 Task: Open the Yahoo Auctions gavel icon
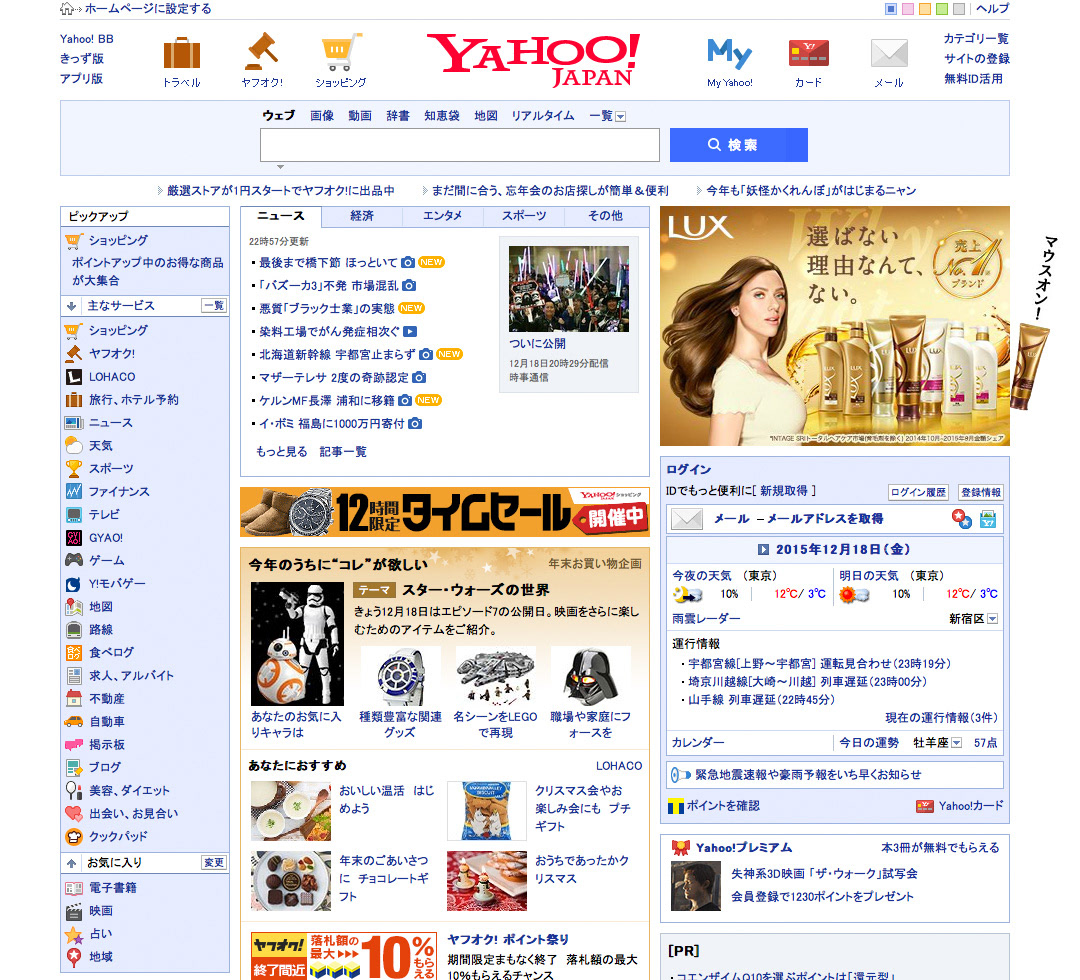point(262,52)
